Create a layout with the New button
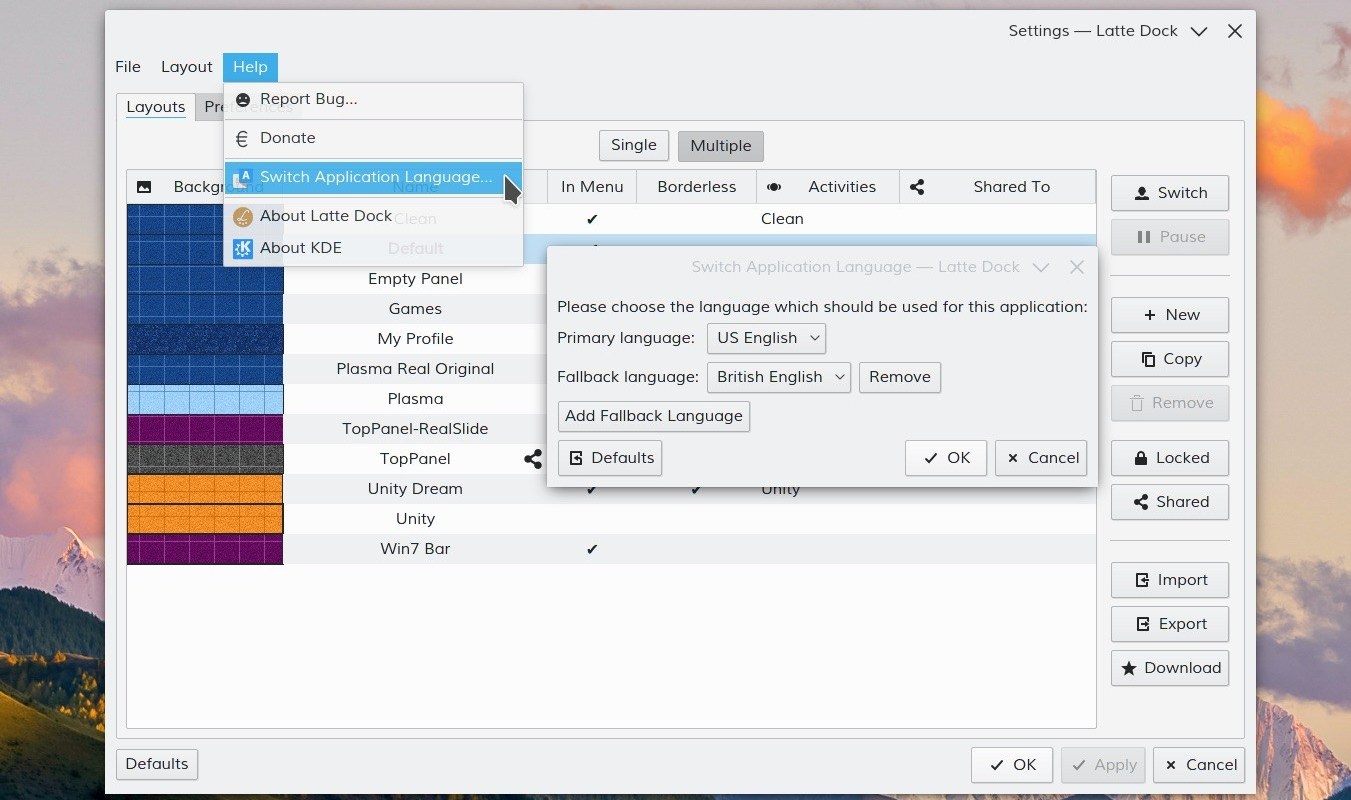 click(x=1170, y=315)
